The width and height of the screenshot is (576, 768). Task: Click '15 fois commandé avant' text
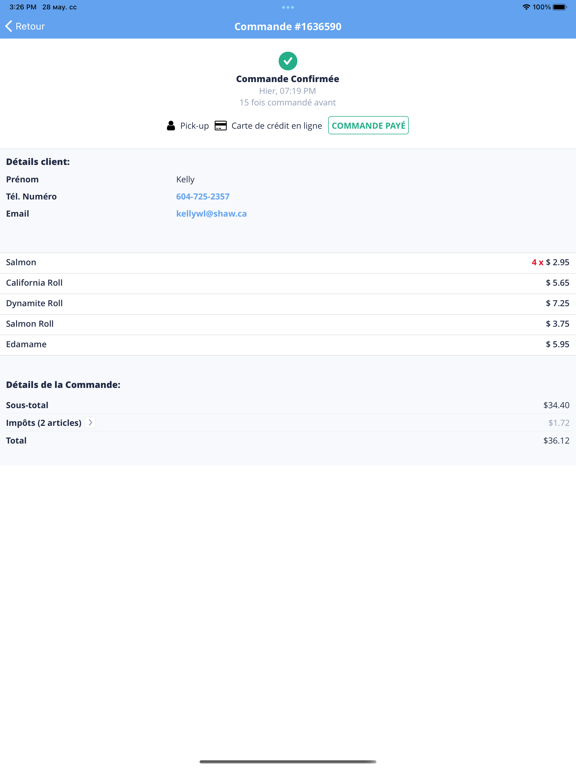[288, 102]
